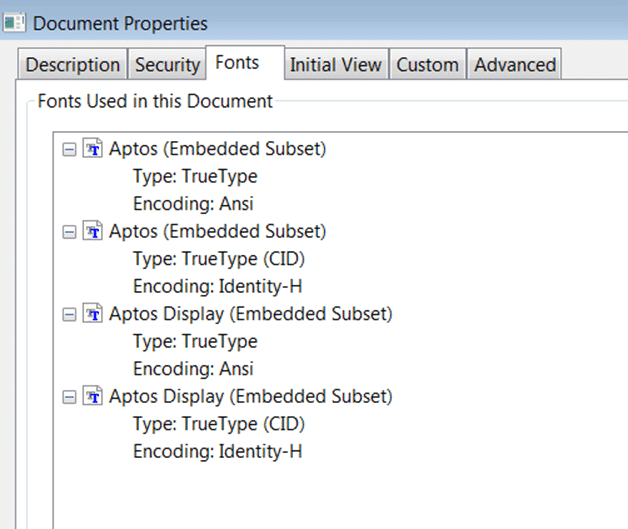Screen dimensions: 628x529
Task: Switch to the Advanced tab
Action: point(515,64)
